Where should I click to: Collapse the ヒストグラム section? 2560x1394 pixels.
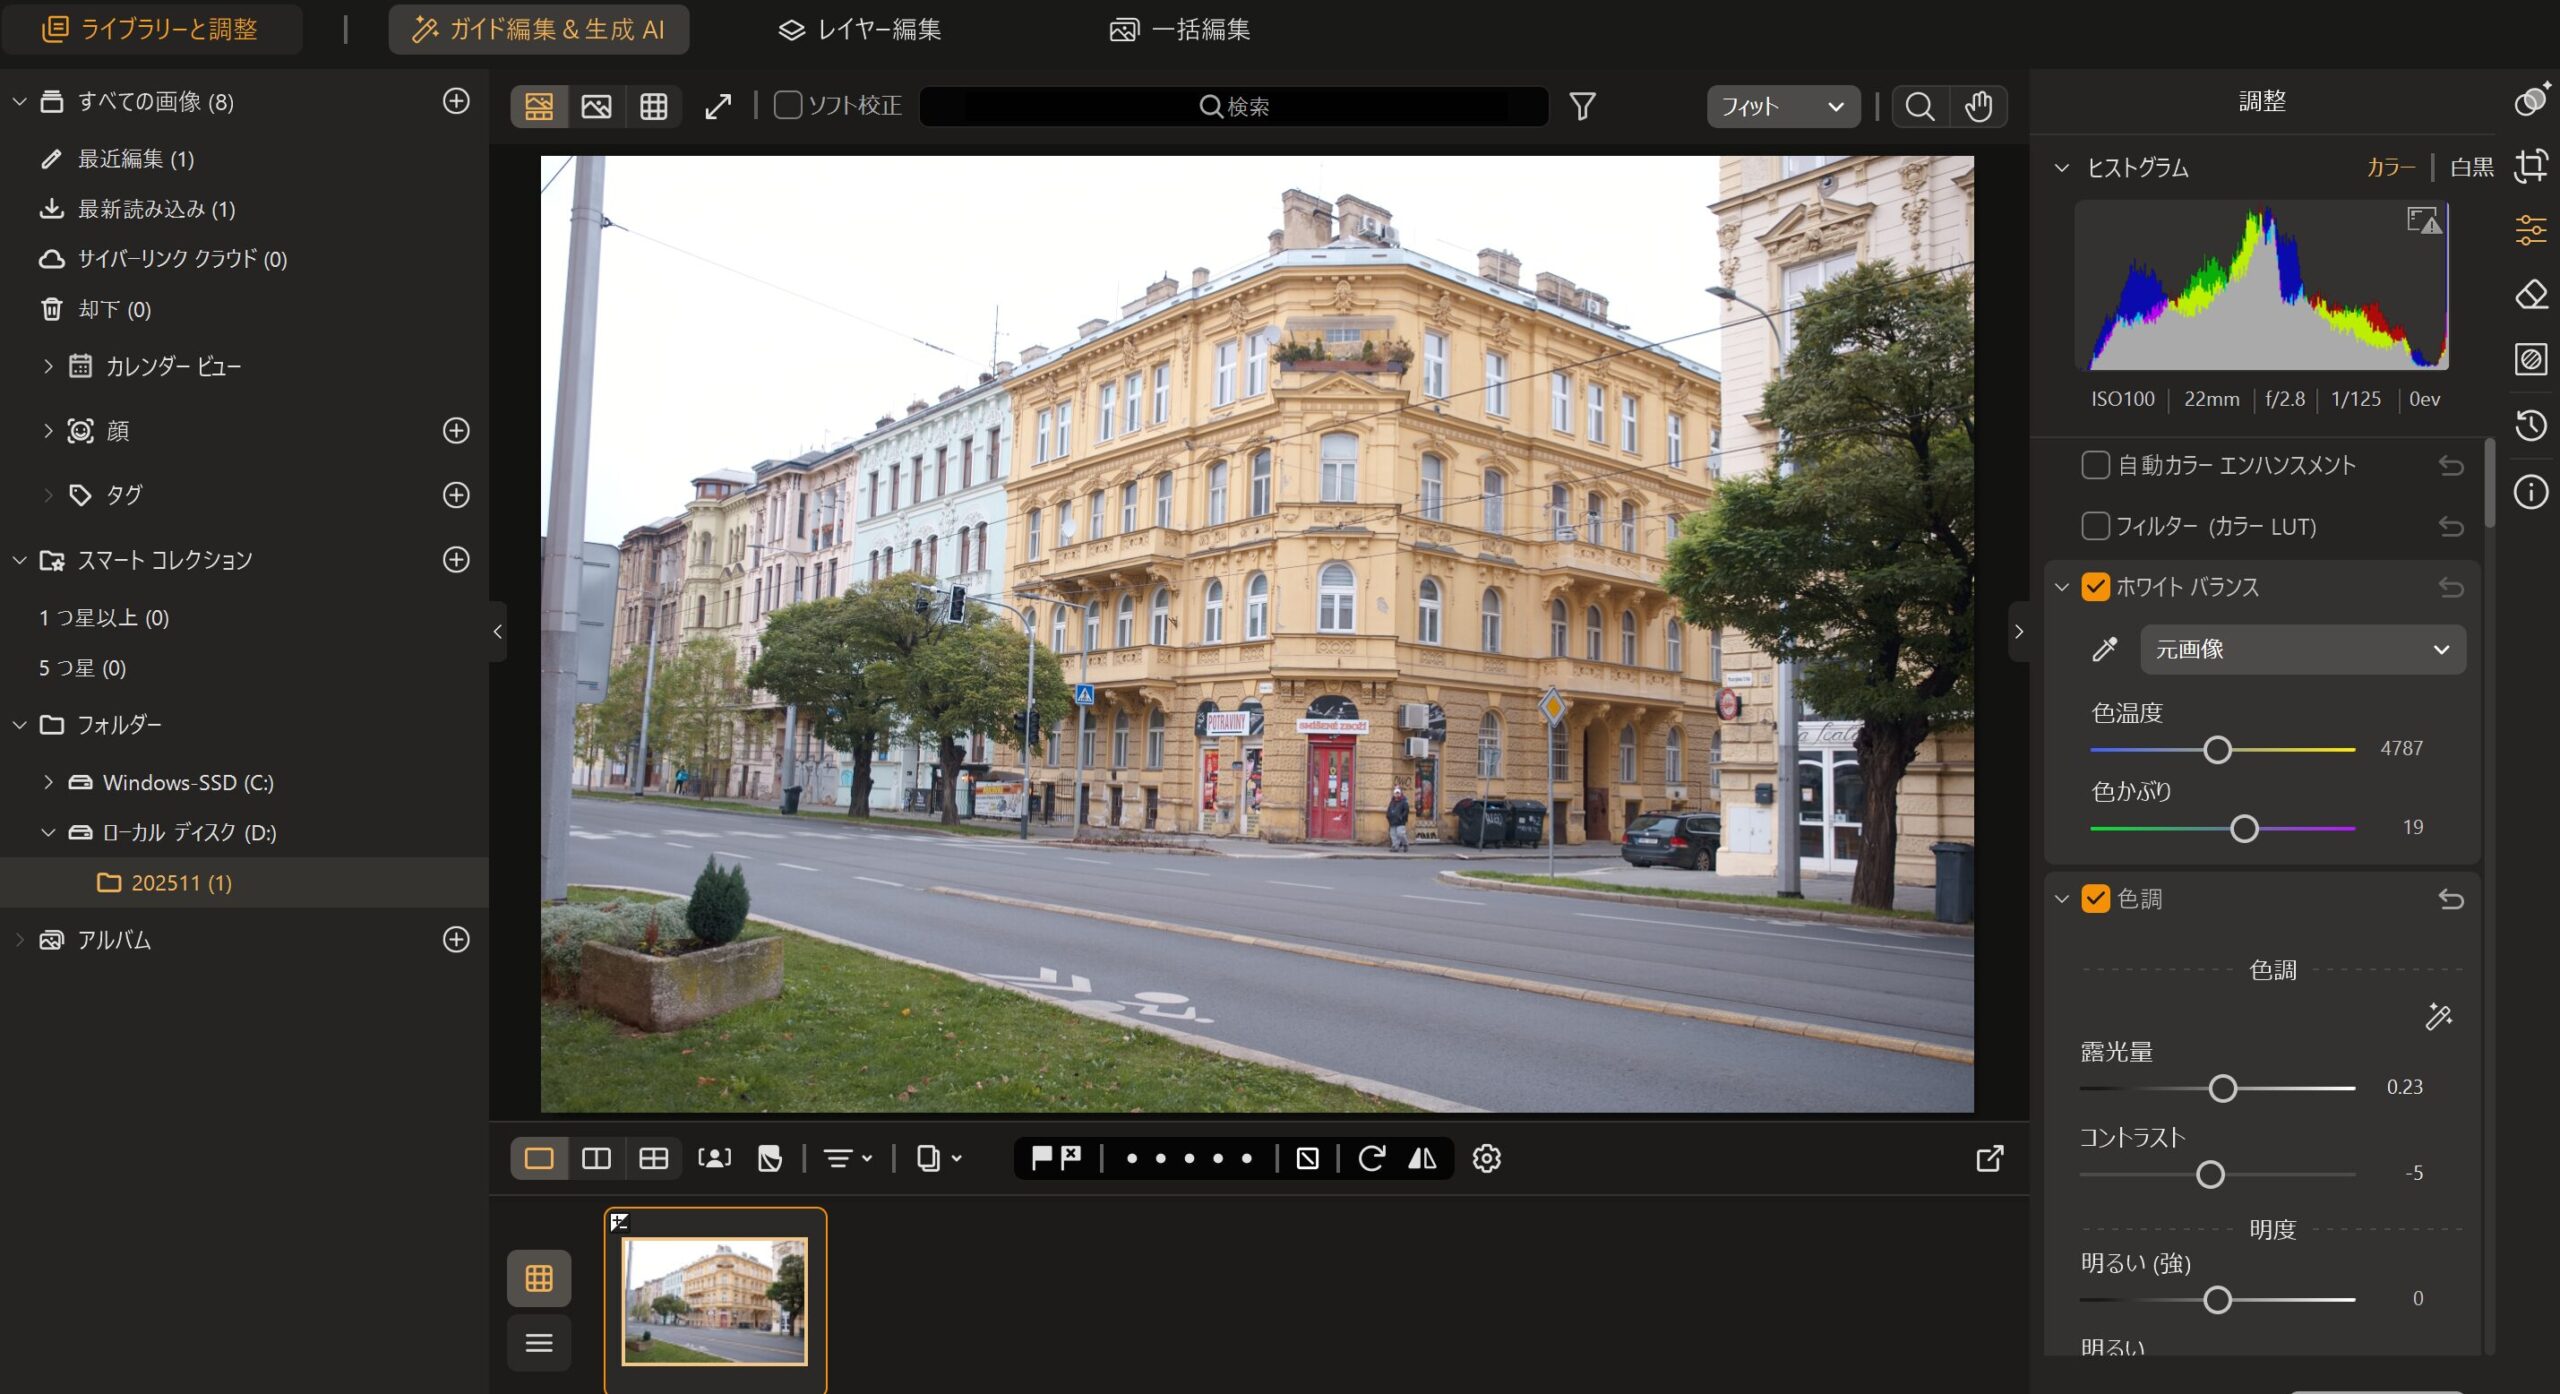[x=2061, y=168]
